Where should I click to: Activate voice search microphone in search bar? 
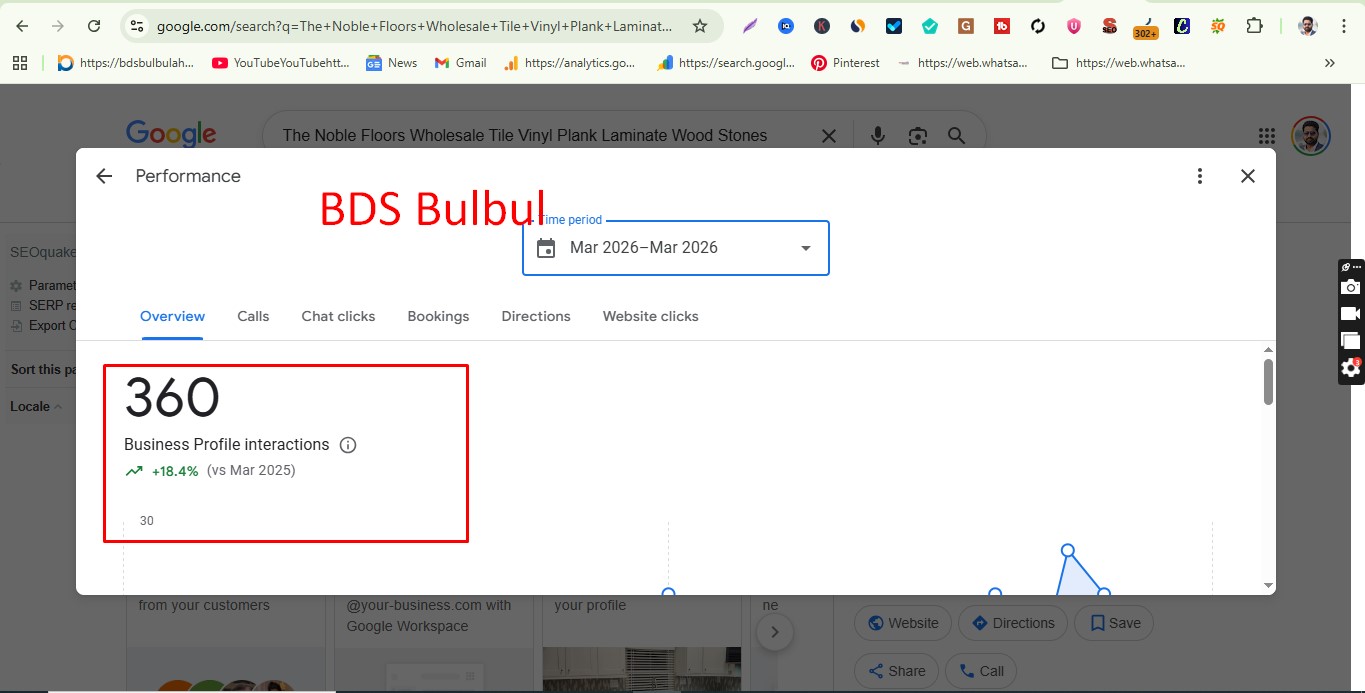click(877, 135)
